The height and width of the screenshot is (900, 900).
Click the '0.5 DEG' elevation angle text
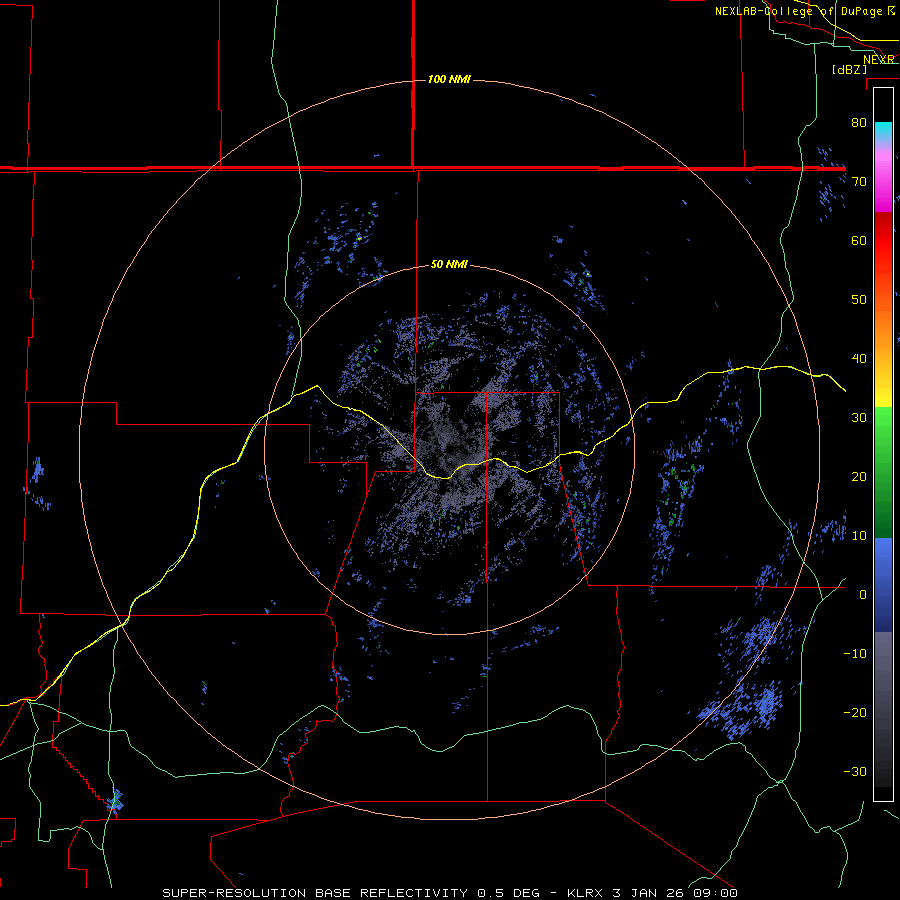[x=509, y=893]
